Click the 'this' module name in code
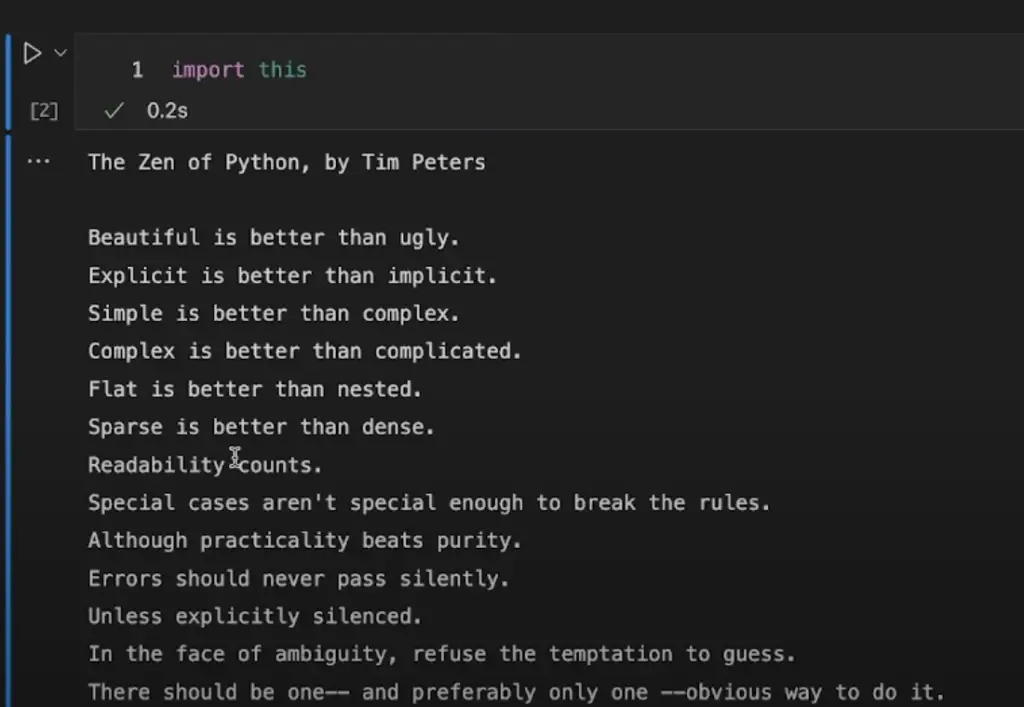 [282, 70]
